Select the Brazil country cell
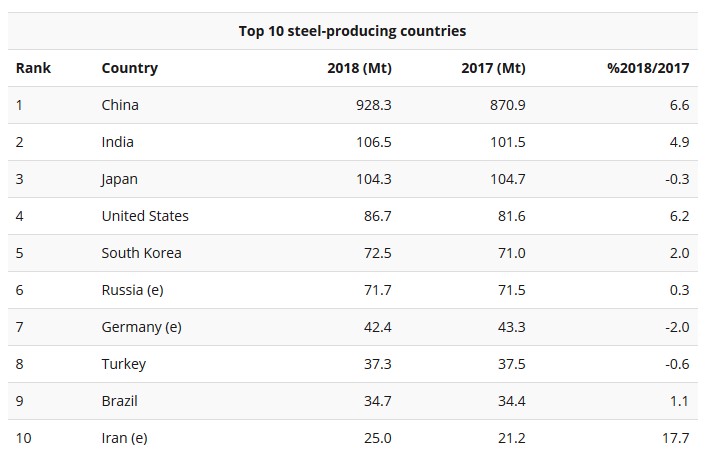 pyautogui.click(x=119, y=401)
